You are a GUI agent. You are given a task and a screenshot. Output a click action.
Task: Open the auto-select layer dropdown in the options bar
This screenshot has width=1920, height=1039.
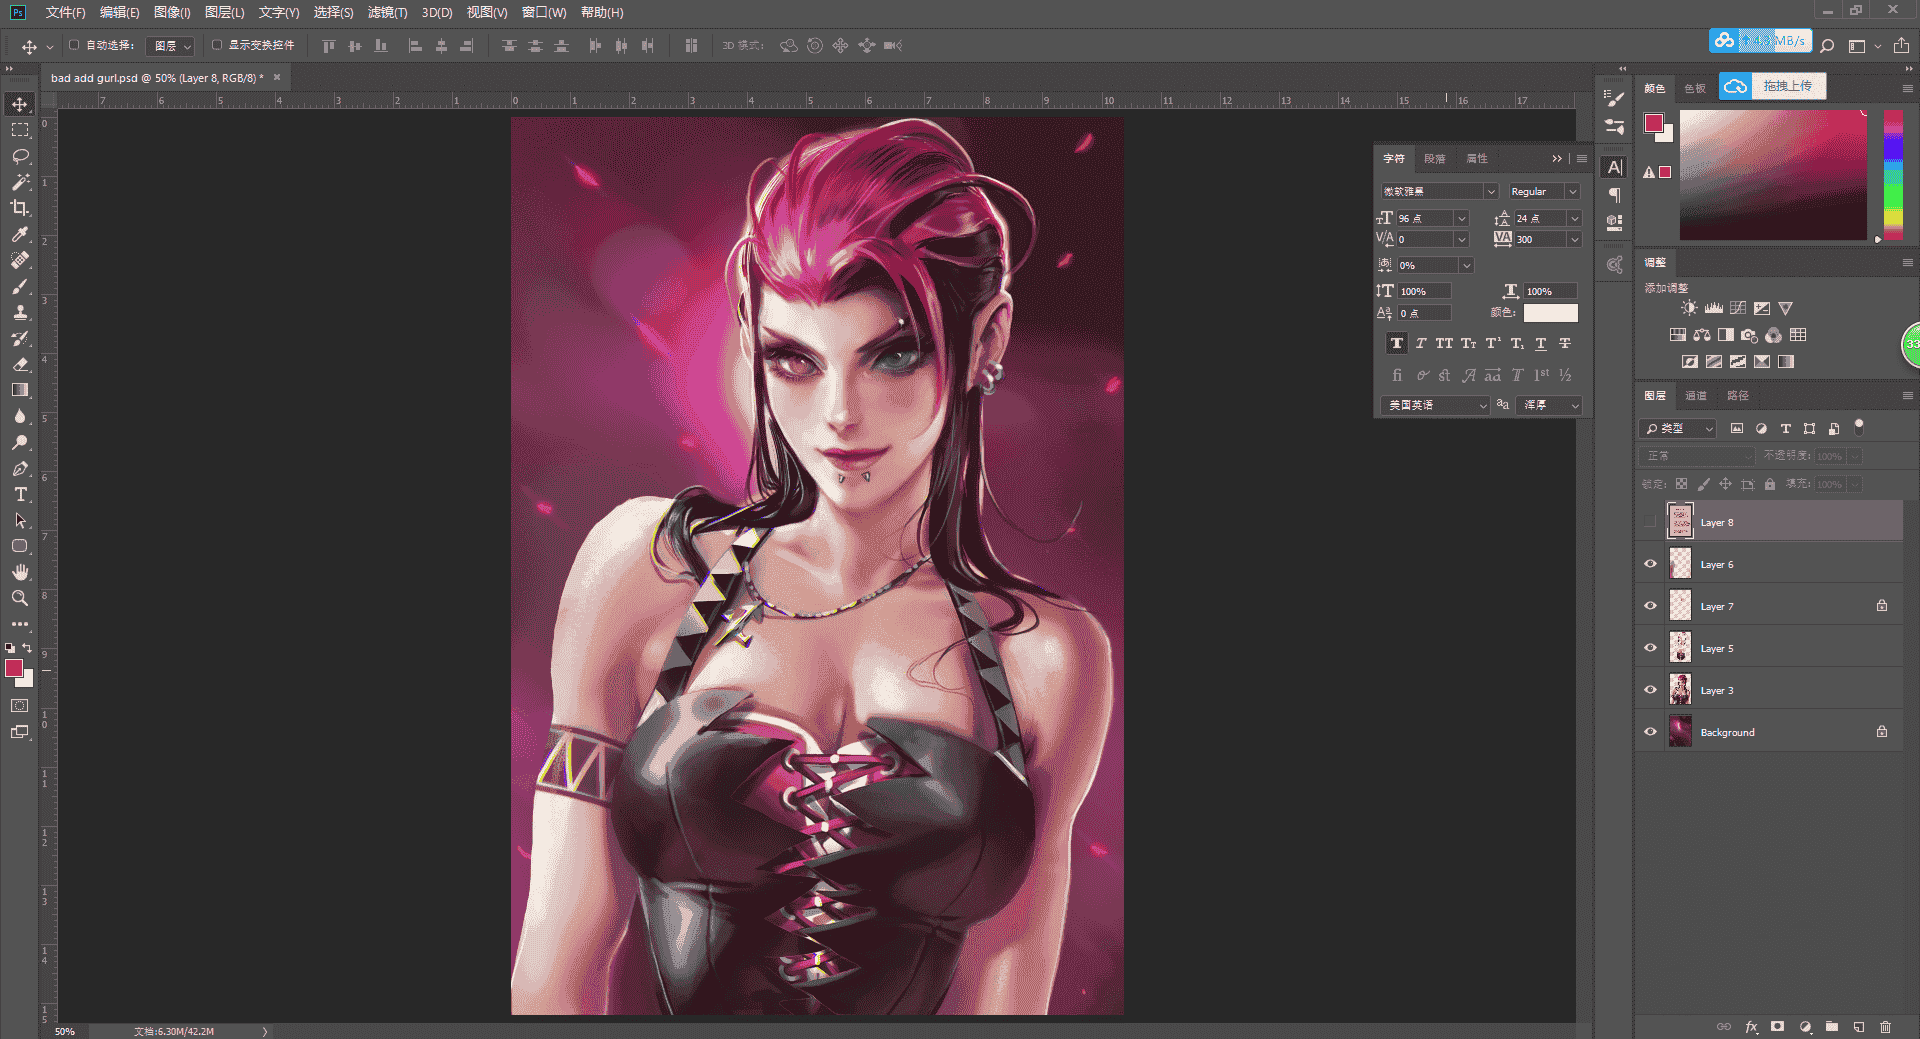tap(170, 46)
